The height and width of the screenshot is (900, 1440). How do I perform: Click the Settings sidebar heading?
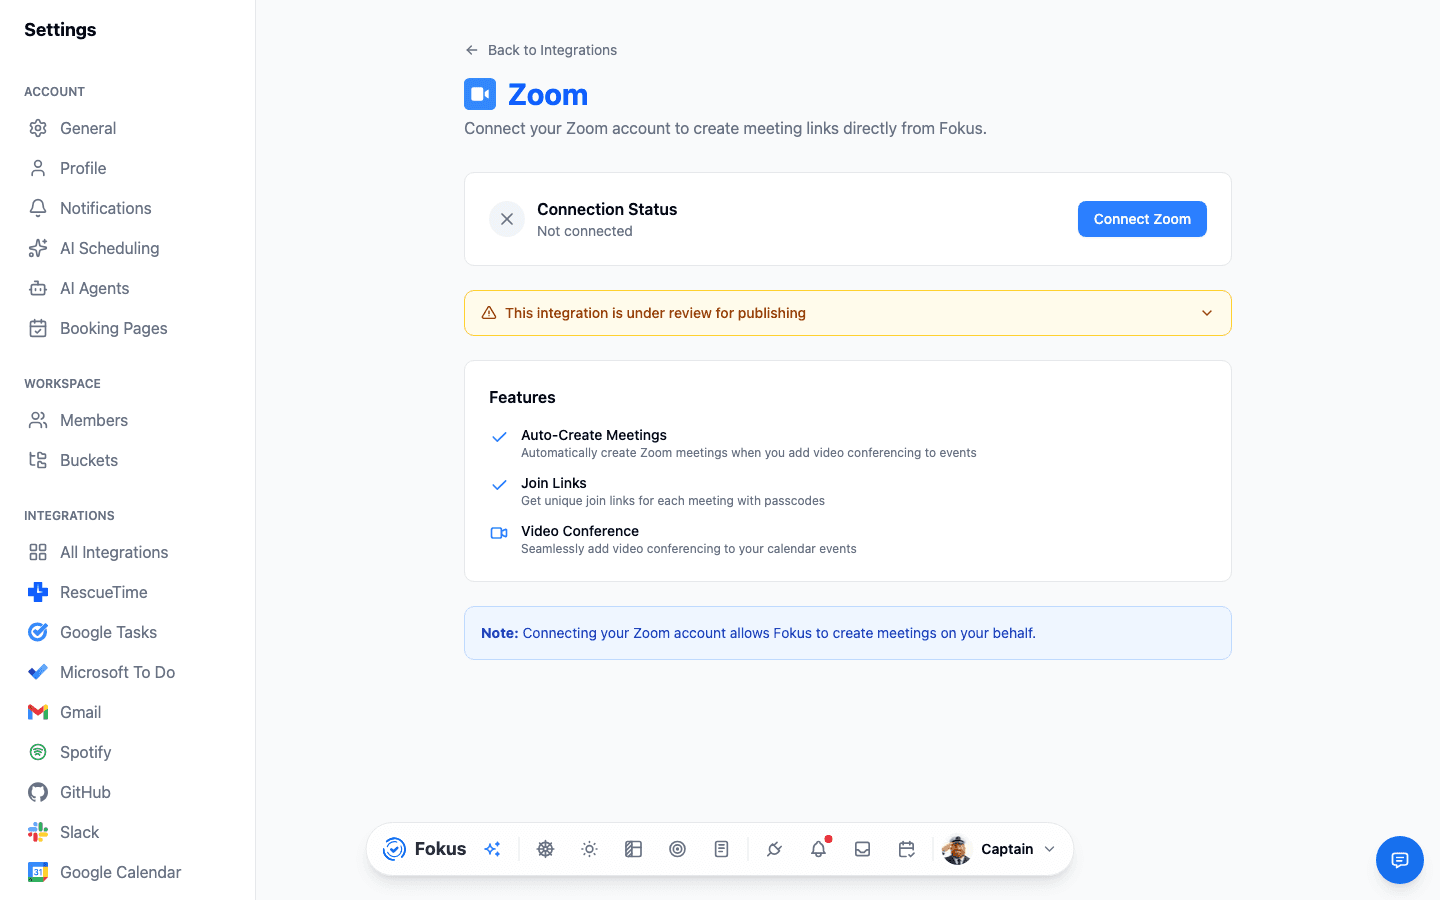pos(60,30)
